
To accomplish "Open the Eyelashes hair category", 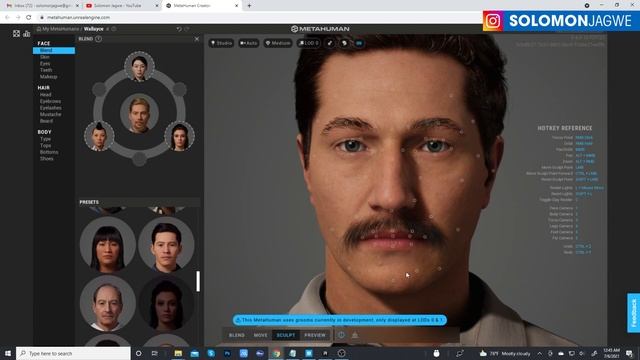I will [x=51, y=108].
